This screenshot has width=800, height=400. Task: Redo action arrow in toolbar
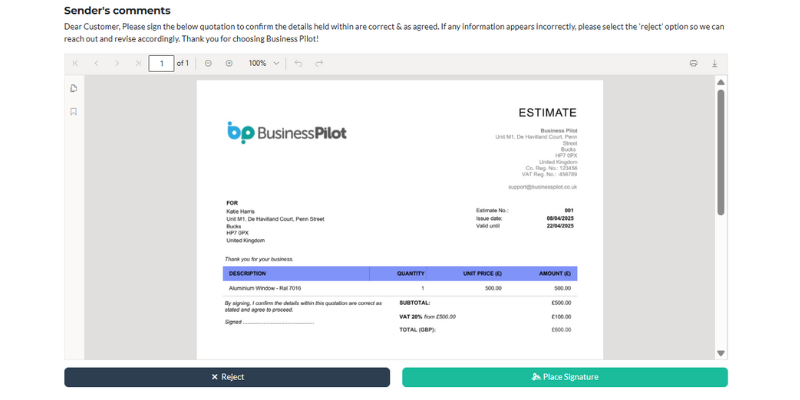pos(319,63)
